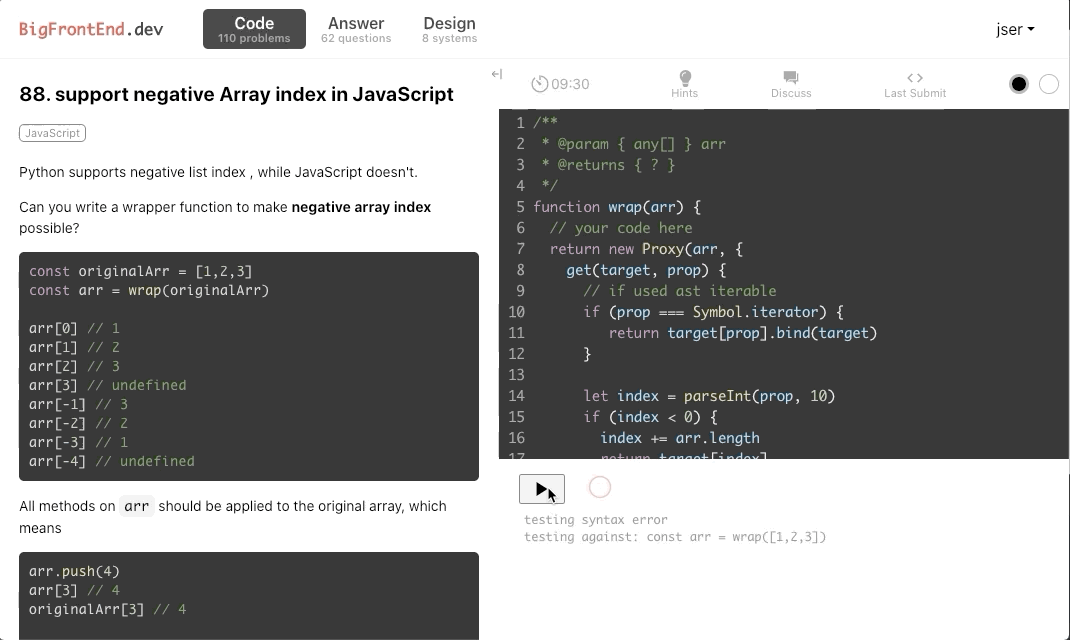Switch to Answer 62 questions tab

pos(356,29)
